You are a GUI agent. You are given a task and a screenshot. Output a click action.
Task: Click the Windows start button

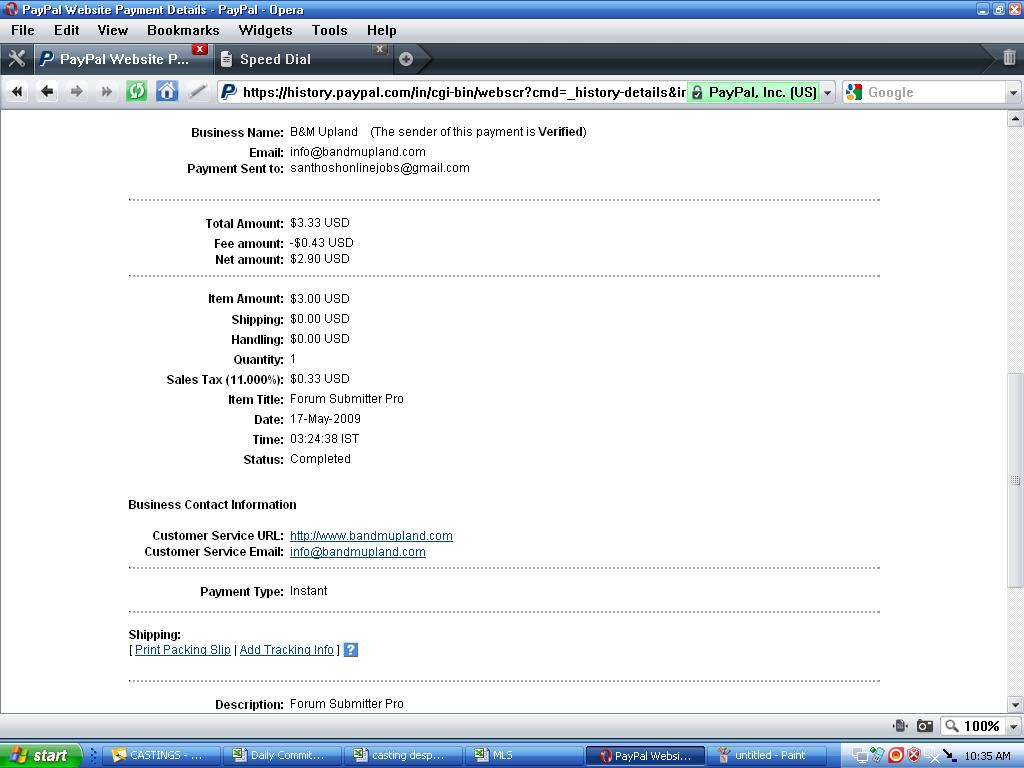[x=40, y=756]
